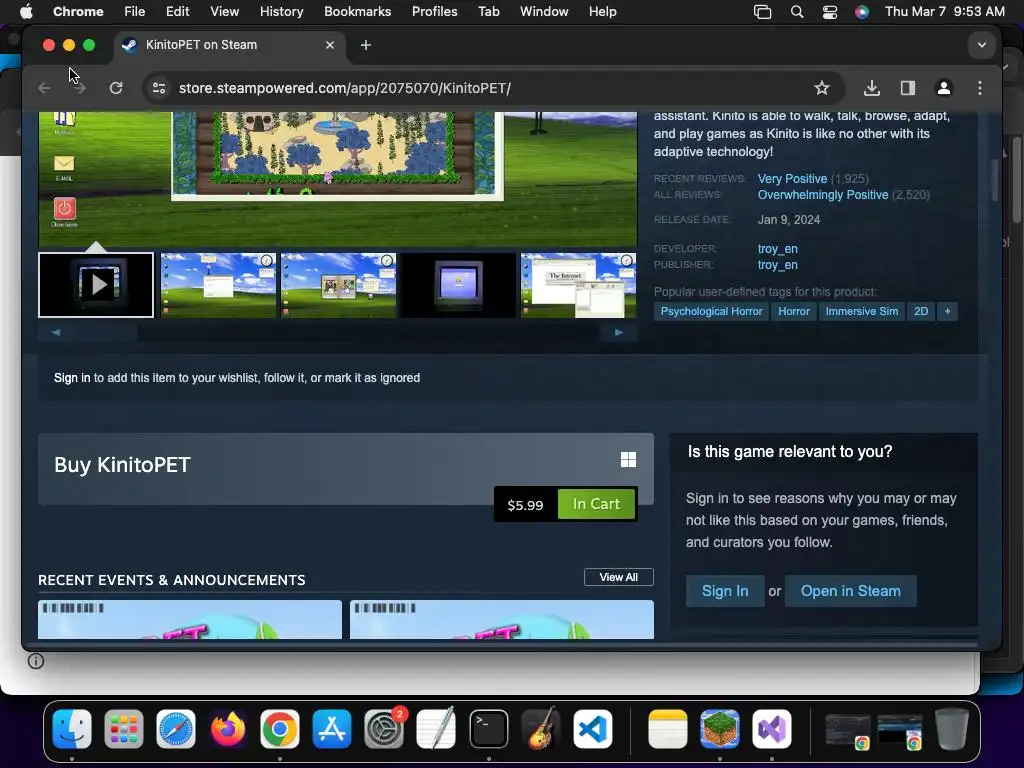Open Trash in the Dock
1024x768 pixels.
point(952,729)
